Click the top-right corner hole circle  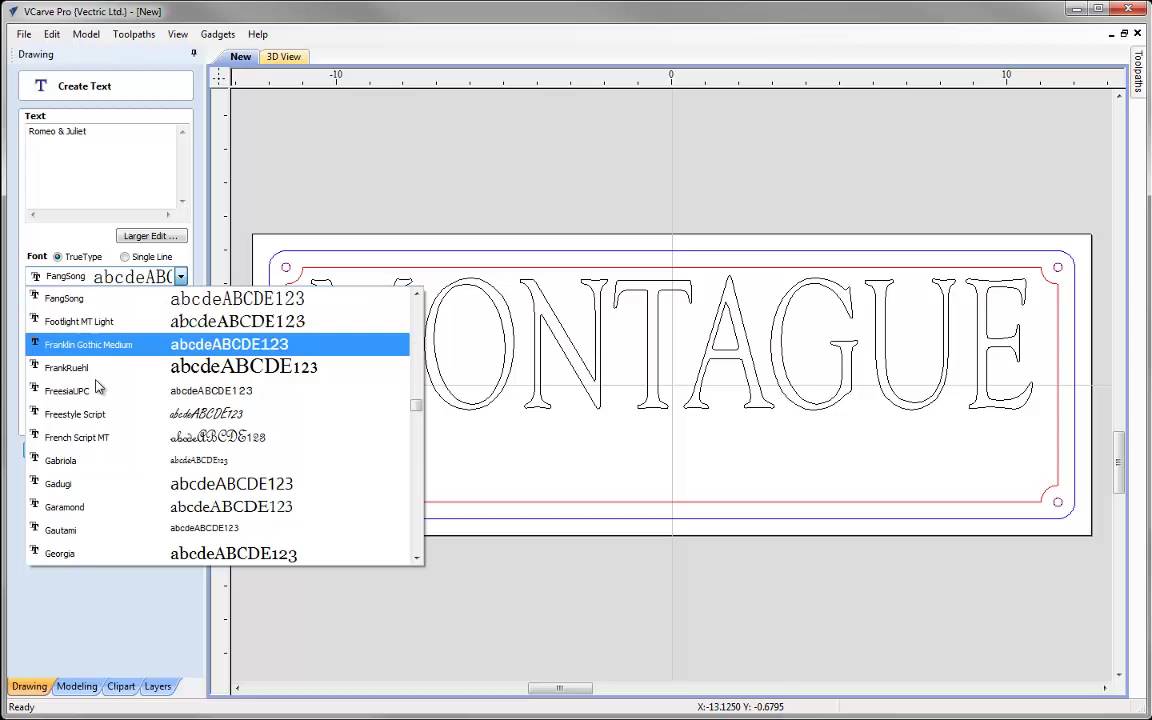click(x=1058, y=267)
